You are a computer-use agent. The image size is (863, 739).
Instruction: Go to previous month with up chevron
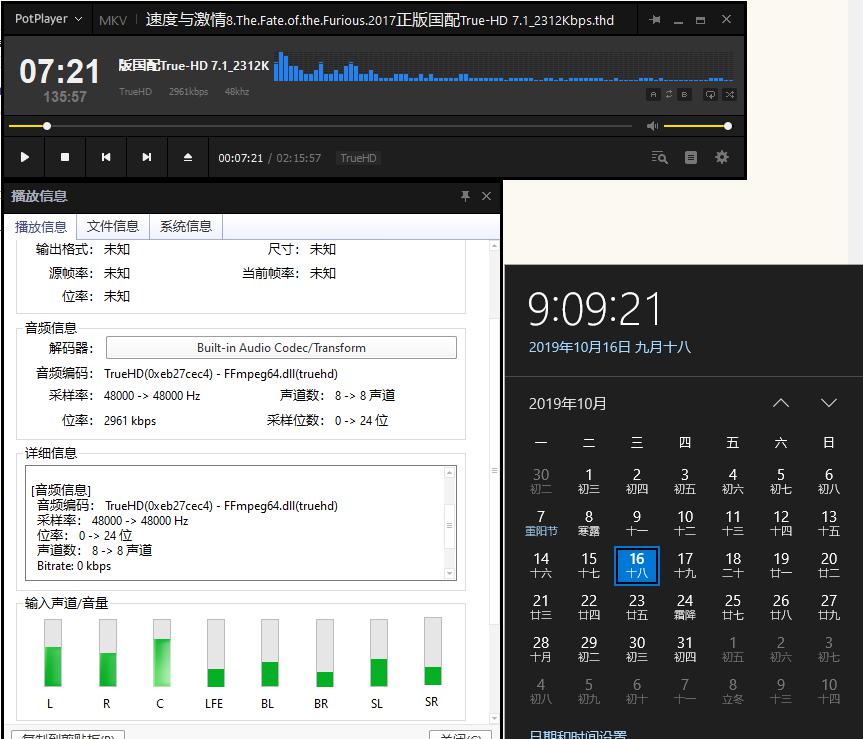780,403
